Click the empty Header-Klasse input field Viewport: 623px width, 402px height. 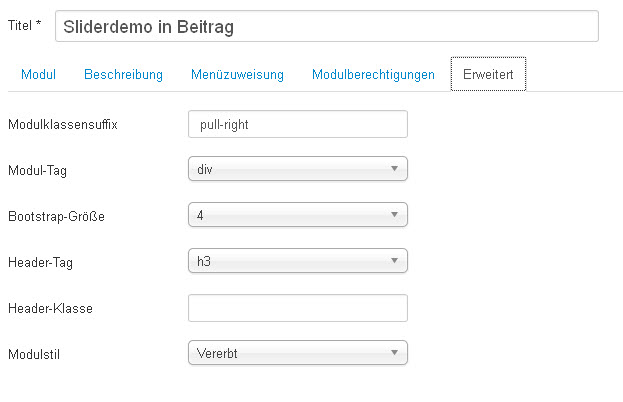297,307
